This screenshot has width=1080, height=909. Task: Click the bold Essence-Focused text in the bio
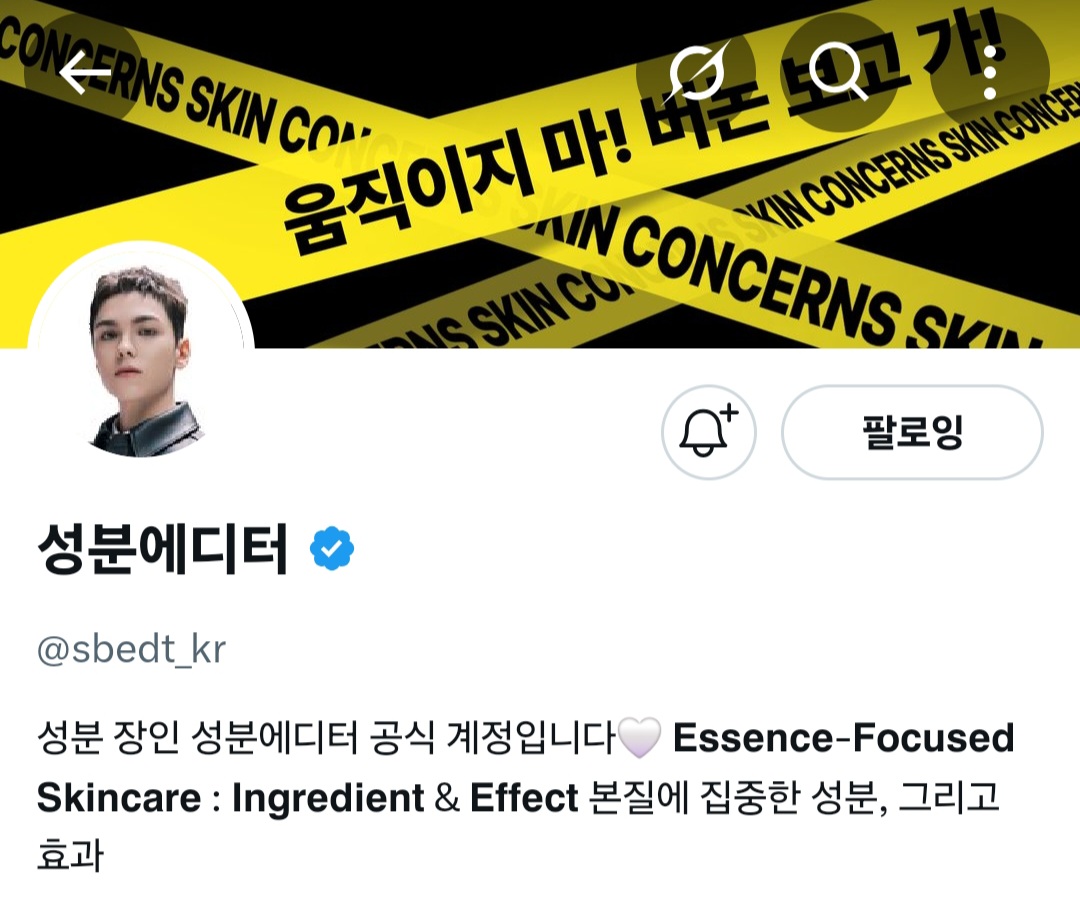click(843, 738)
